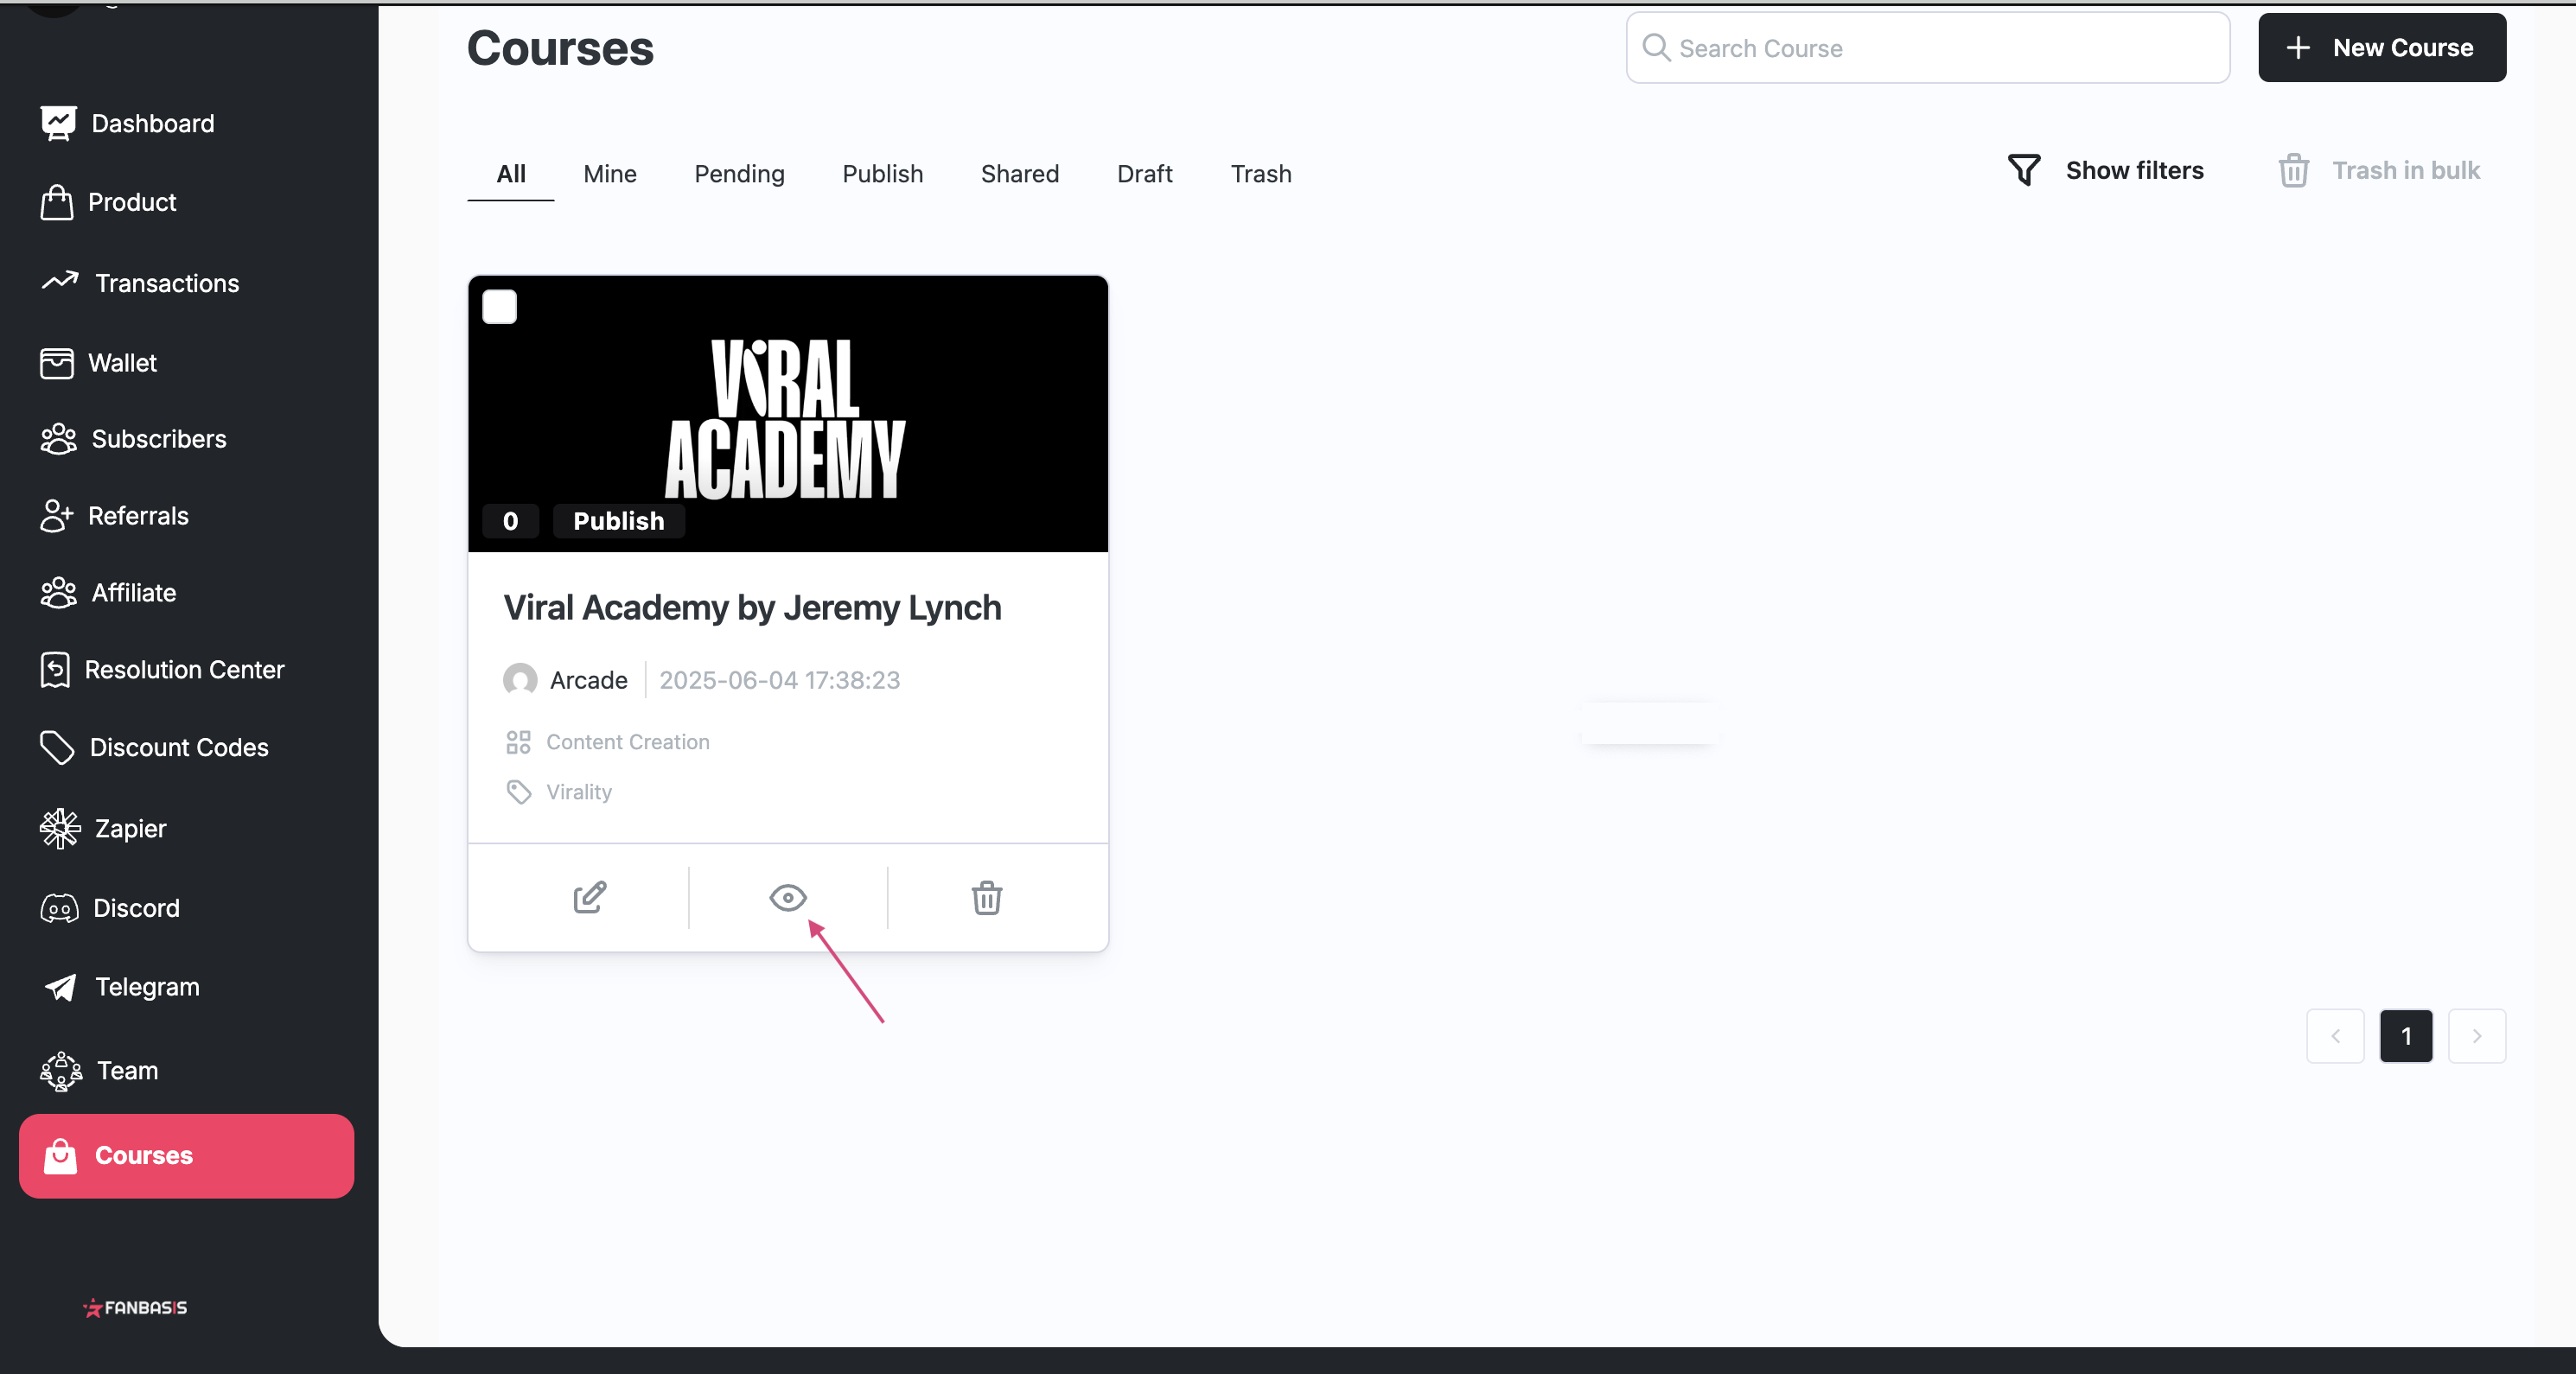Switch to the Pending tab
This screenshot has height=1374, width=2576.
739,174
